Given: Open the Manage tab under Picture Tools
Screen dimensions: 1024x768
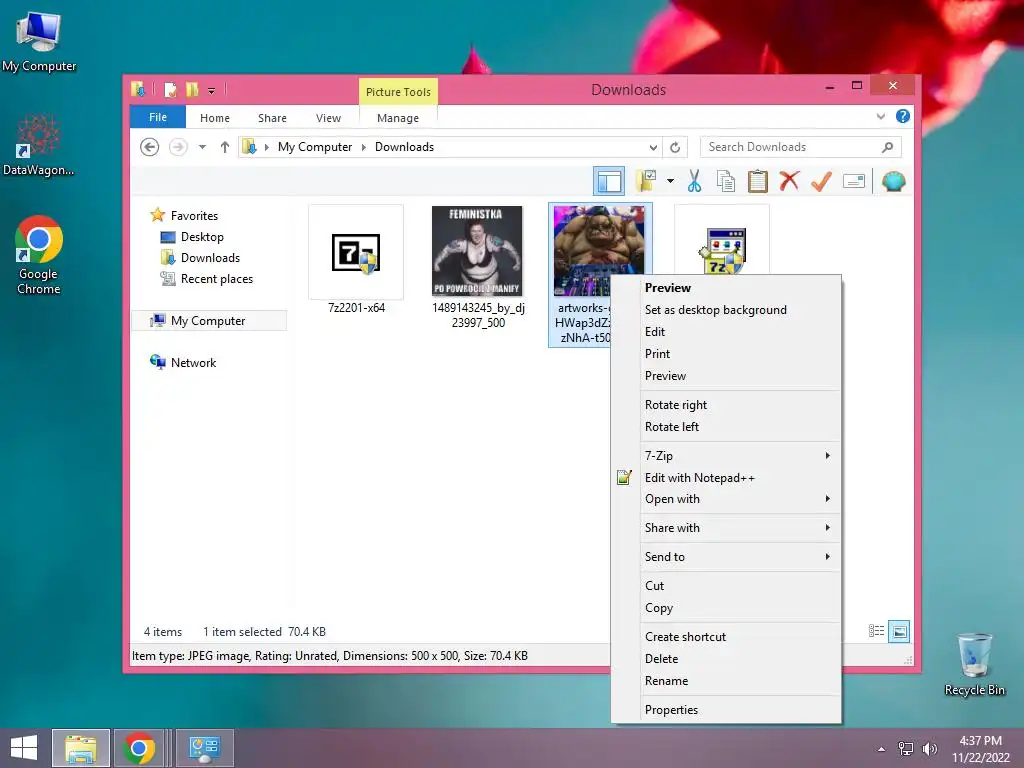Looking at the screenshot, I should [x=398, y=118].
